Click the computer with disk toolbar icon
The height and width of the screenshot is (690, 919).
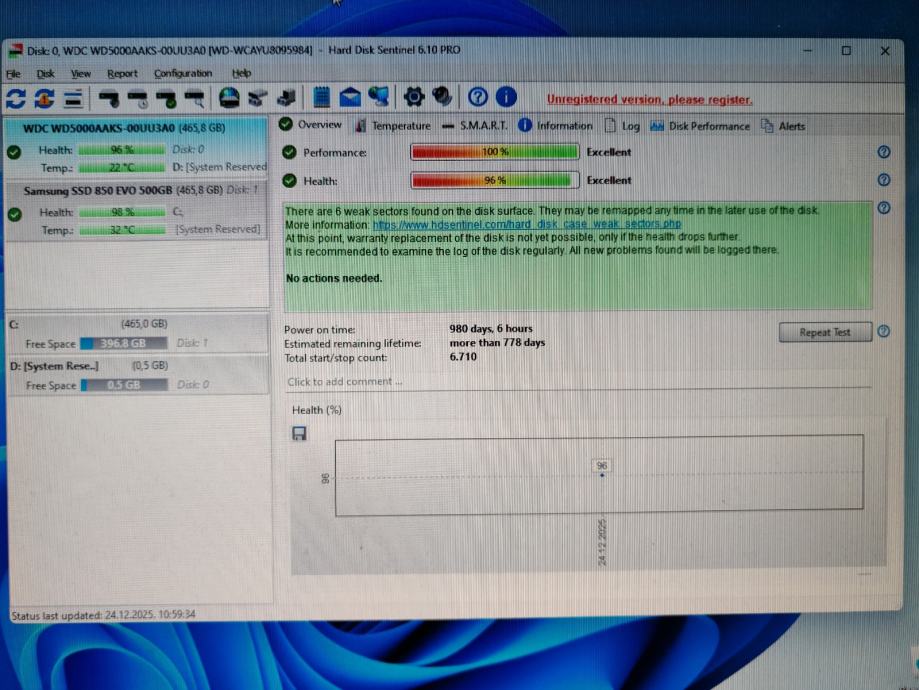287,98
